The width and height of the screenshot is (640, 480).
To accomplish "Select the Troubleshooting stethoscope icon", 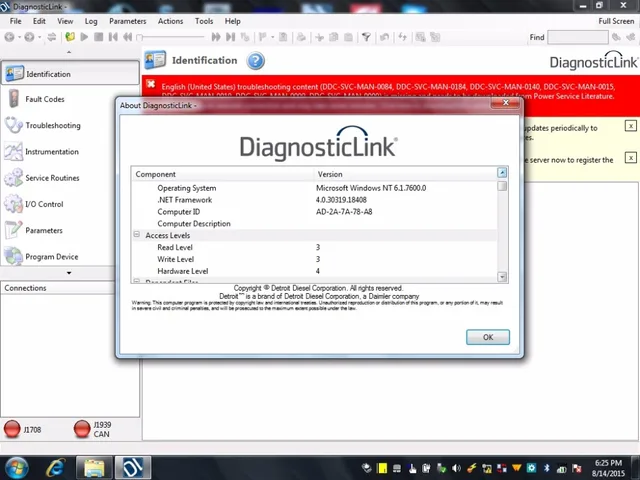I will tap(13, 125).
